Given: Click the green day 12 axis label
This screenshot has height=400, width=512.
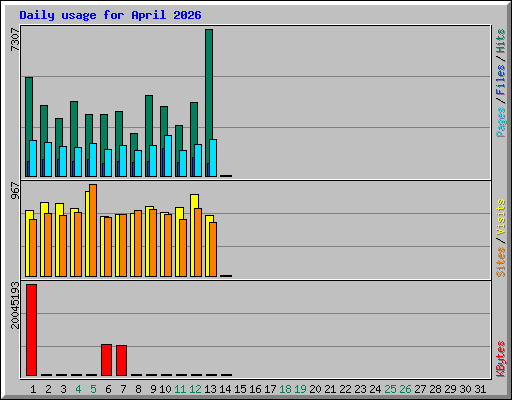Looking at the screenshot, I should point(195,389).
